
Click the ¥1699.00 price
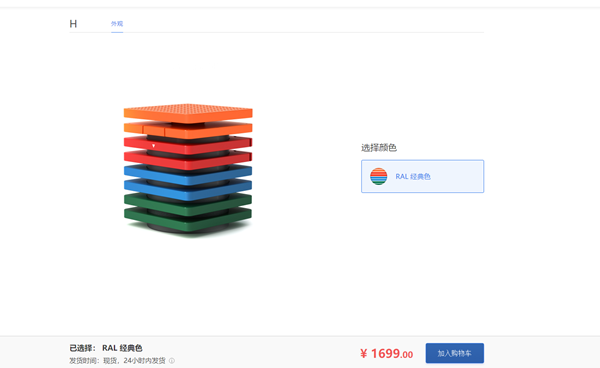click(x=386, y=353)
